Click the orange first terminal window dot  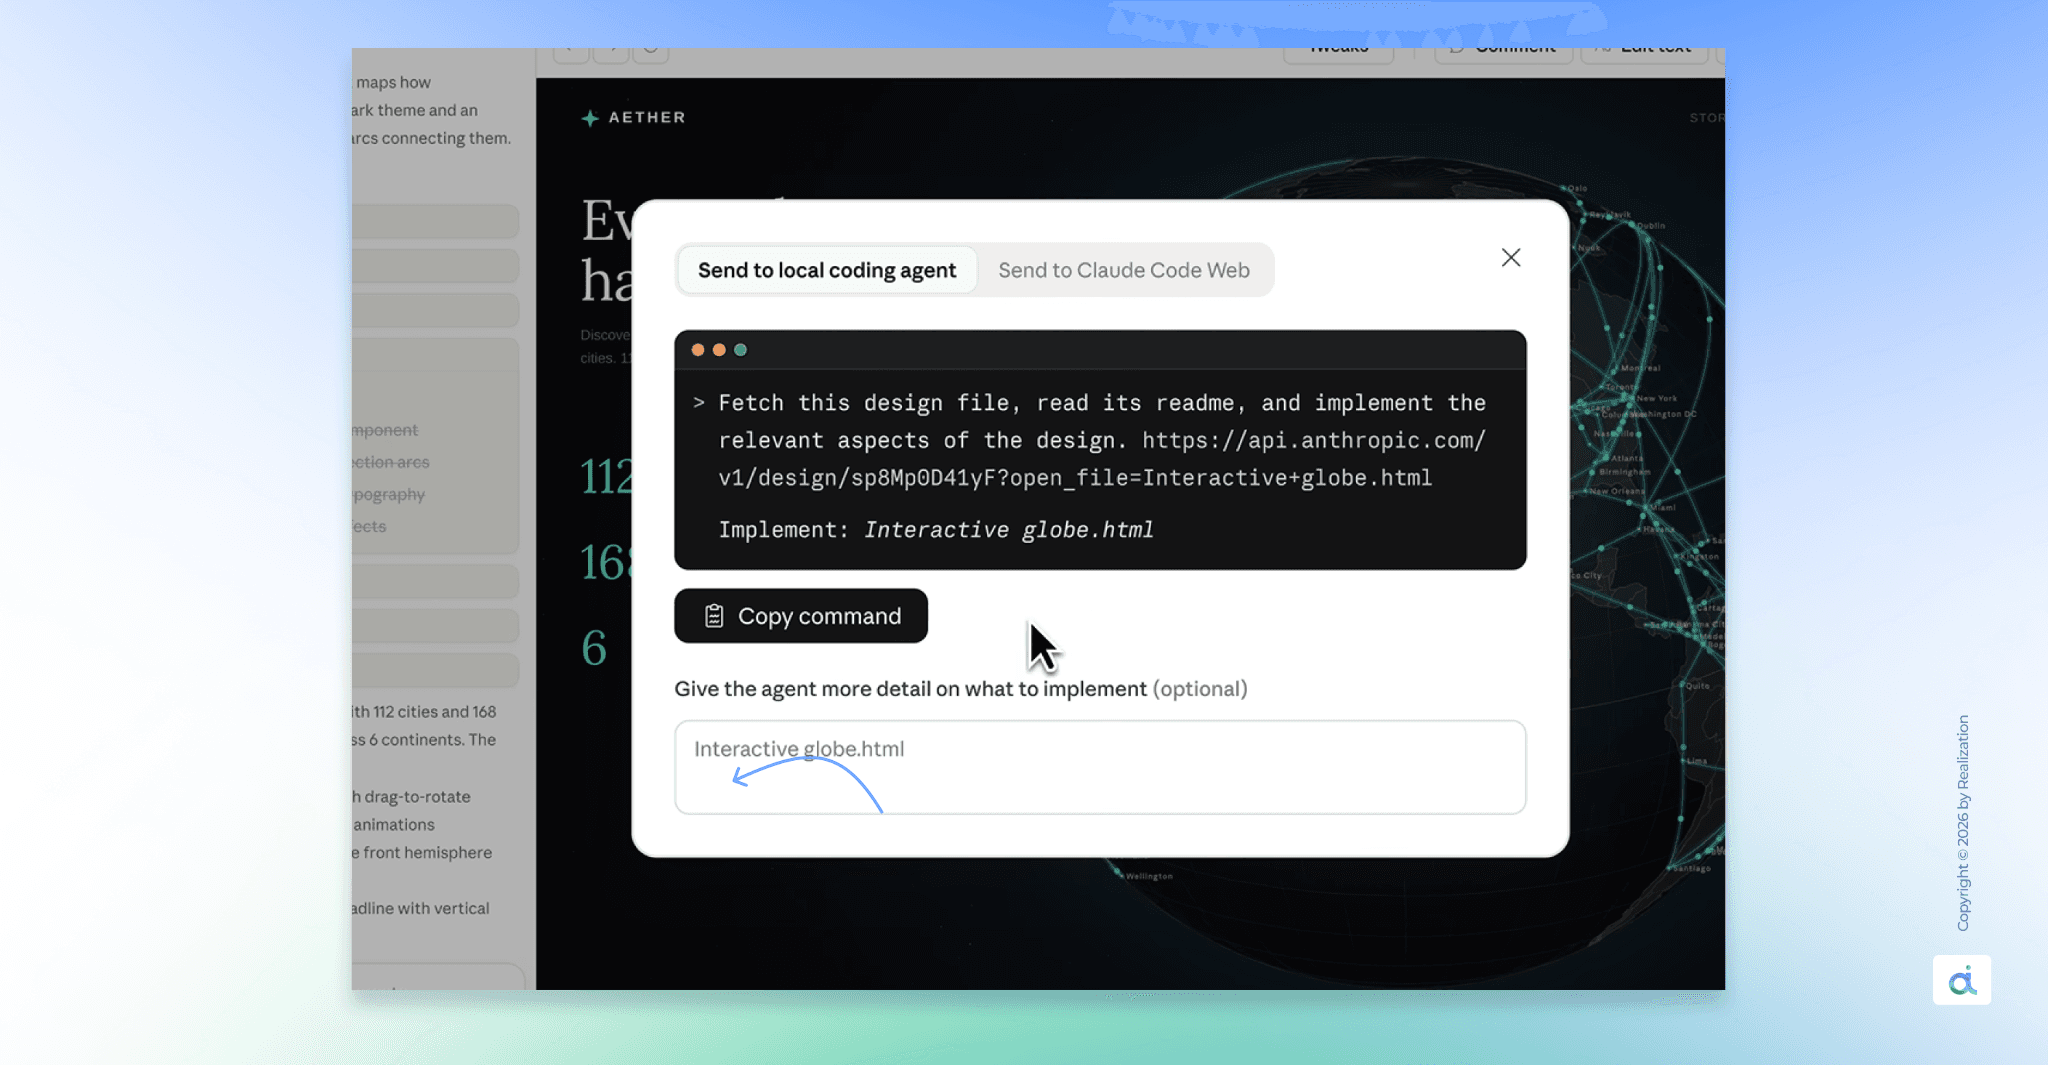(x=698, y=350)
